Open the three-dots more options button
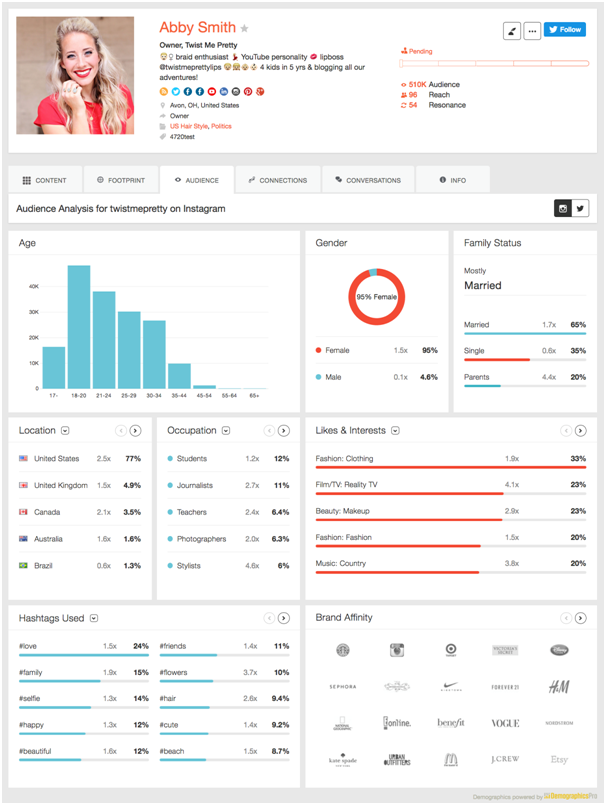Screen dimensions: 606x805 532,30
